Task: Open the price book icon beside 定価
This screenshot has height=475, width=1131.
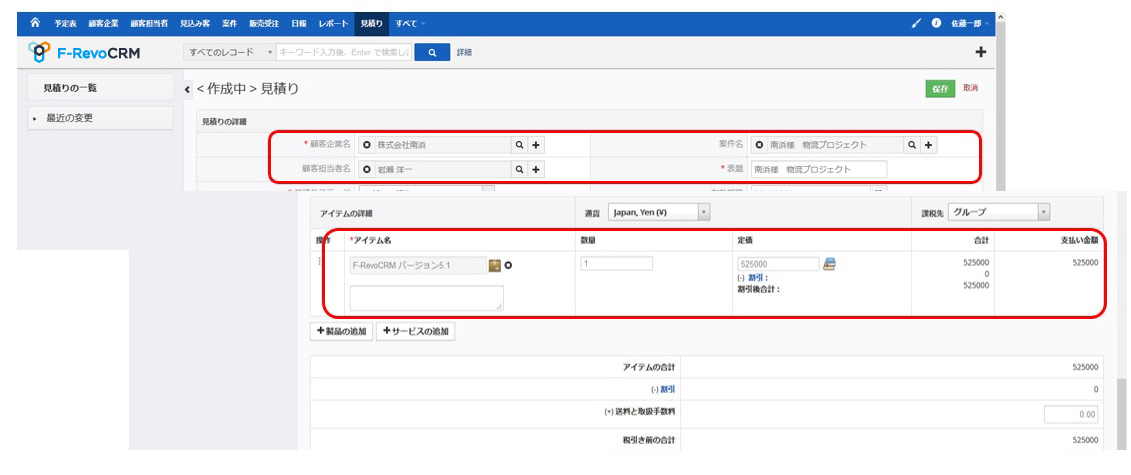Action: [829, 264]
